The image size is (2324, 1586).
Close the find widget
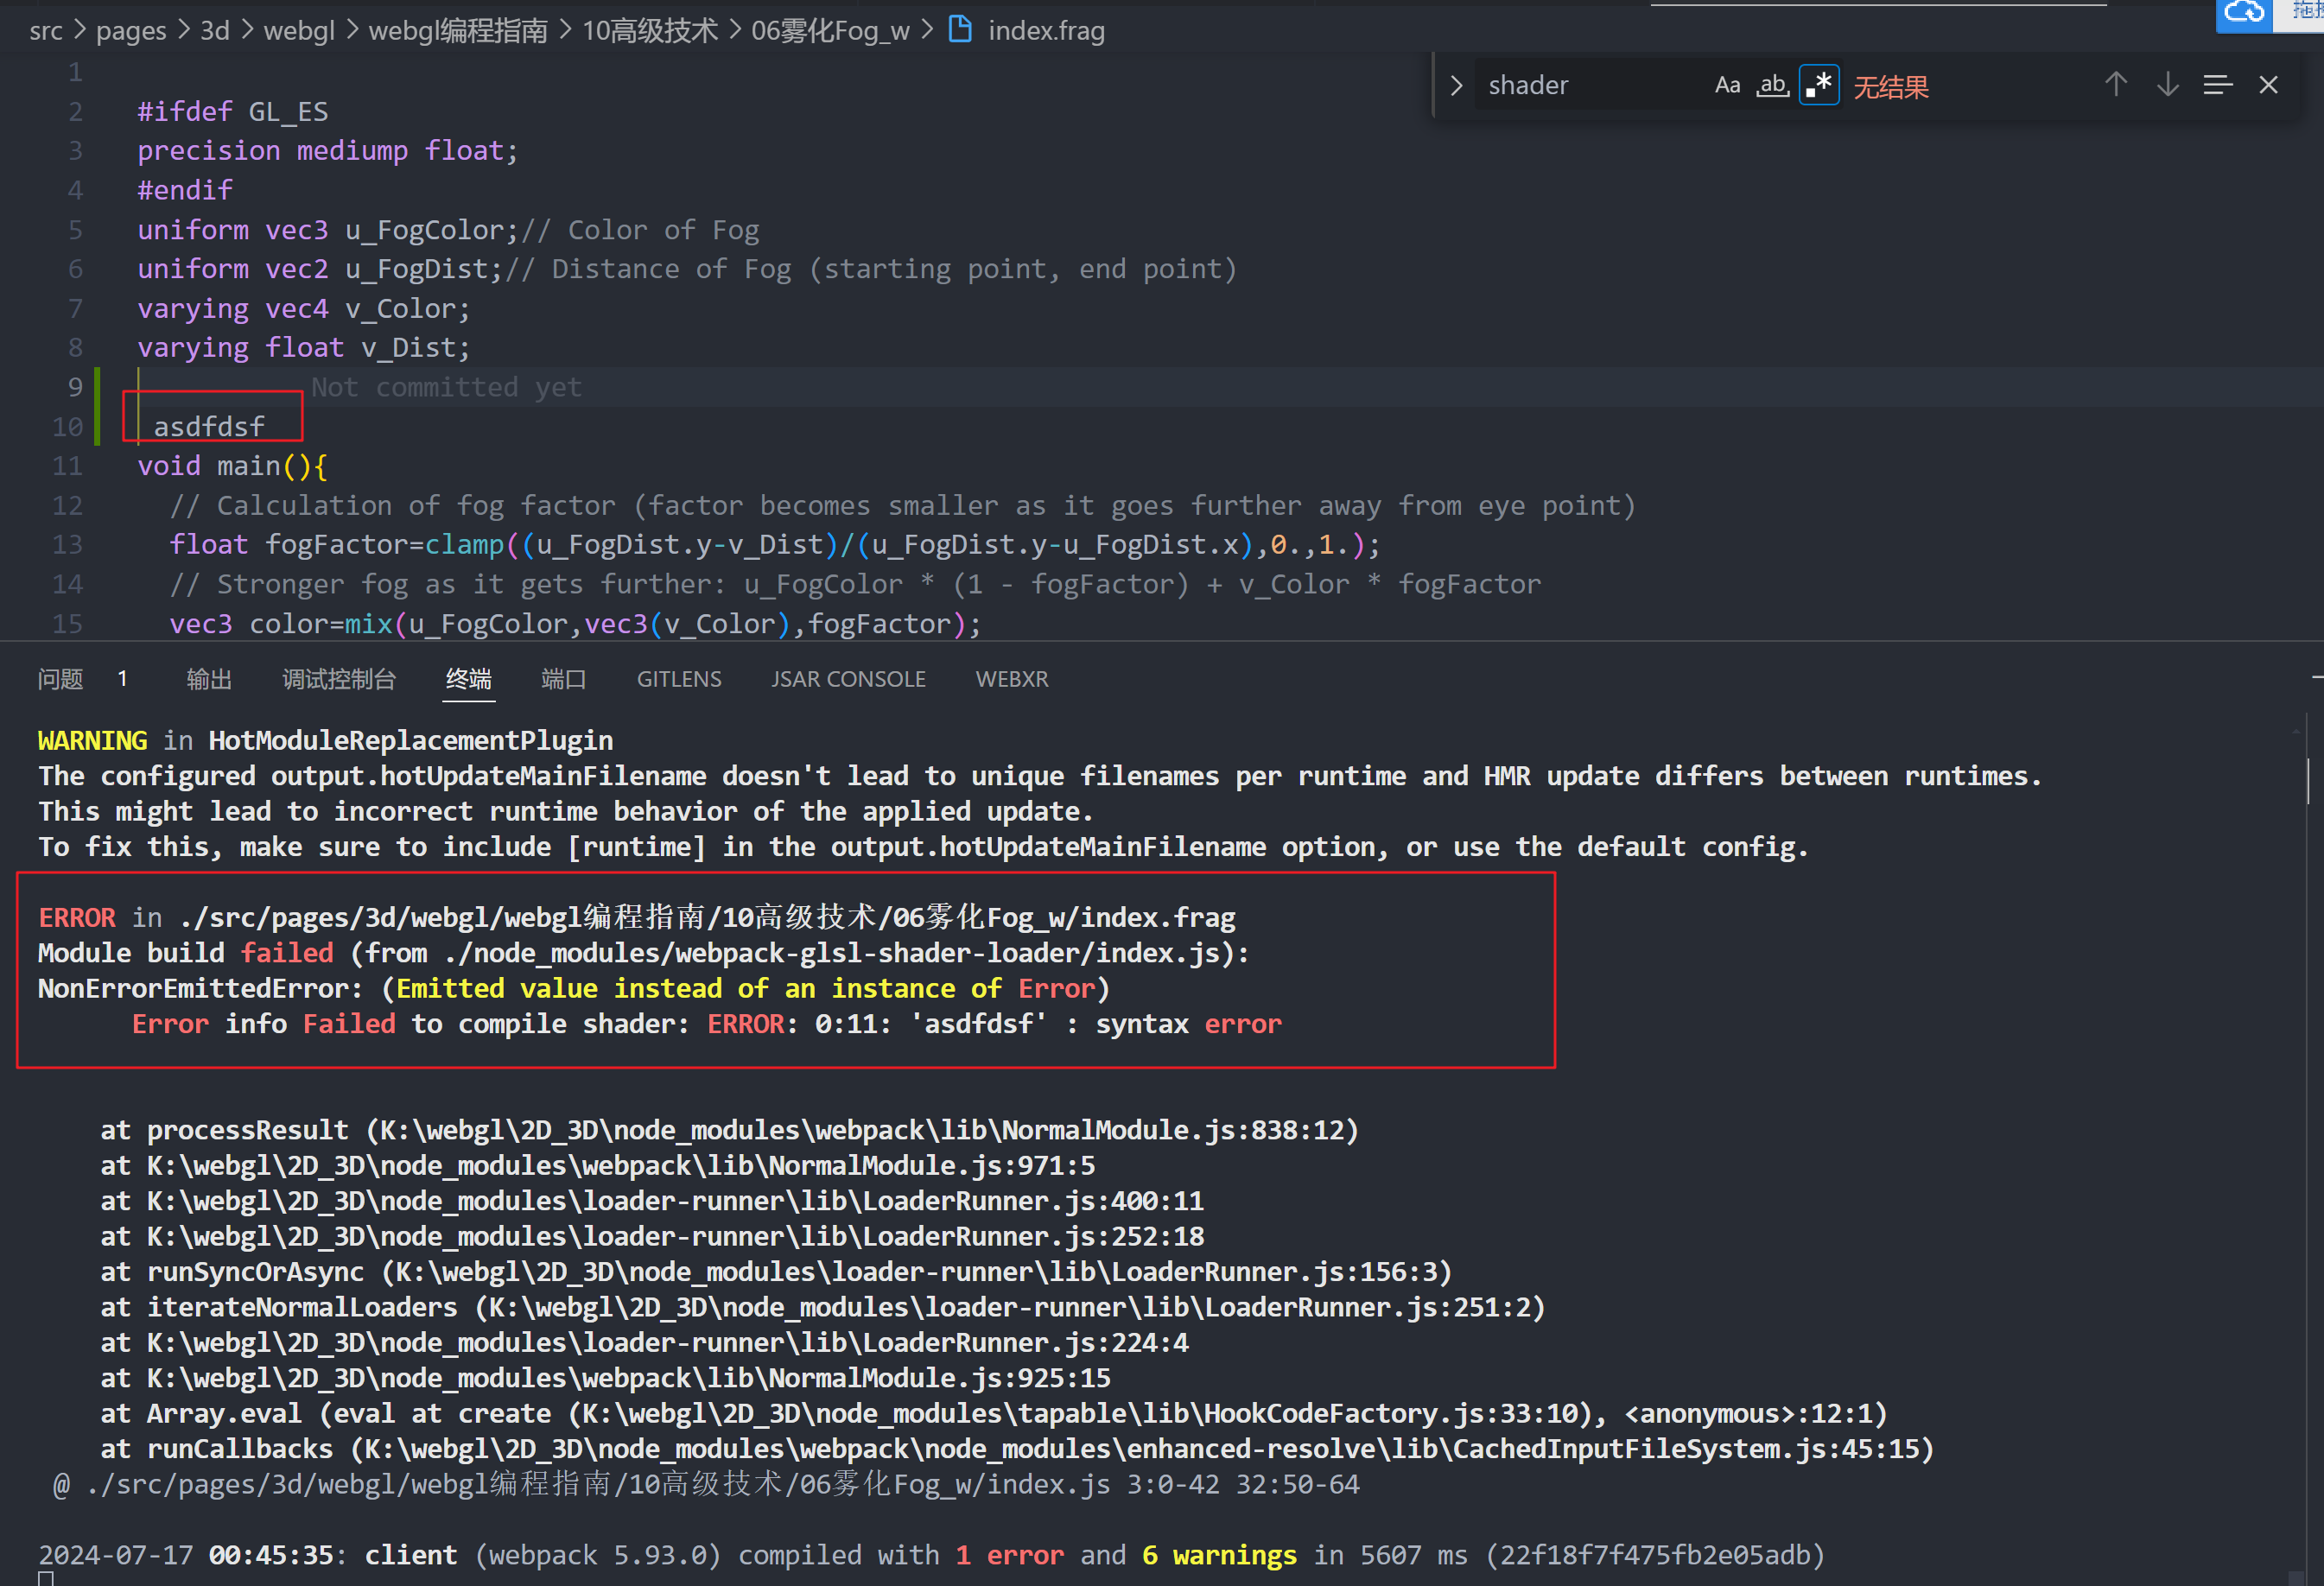point(2268,86)
